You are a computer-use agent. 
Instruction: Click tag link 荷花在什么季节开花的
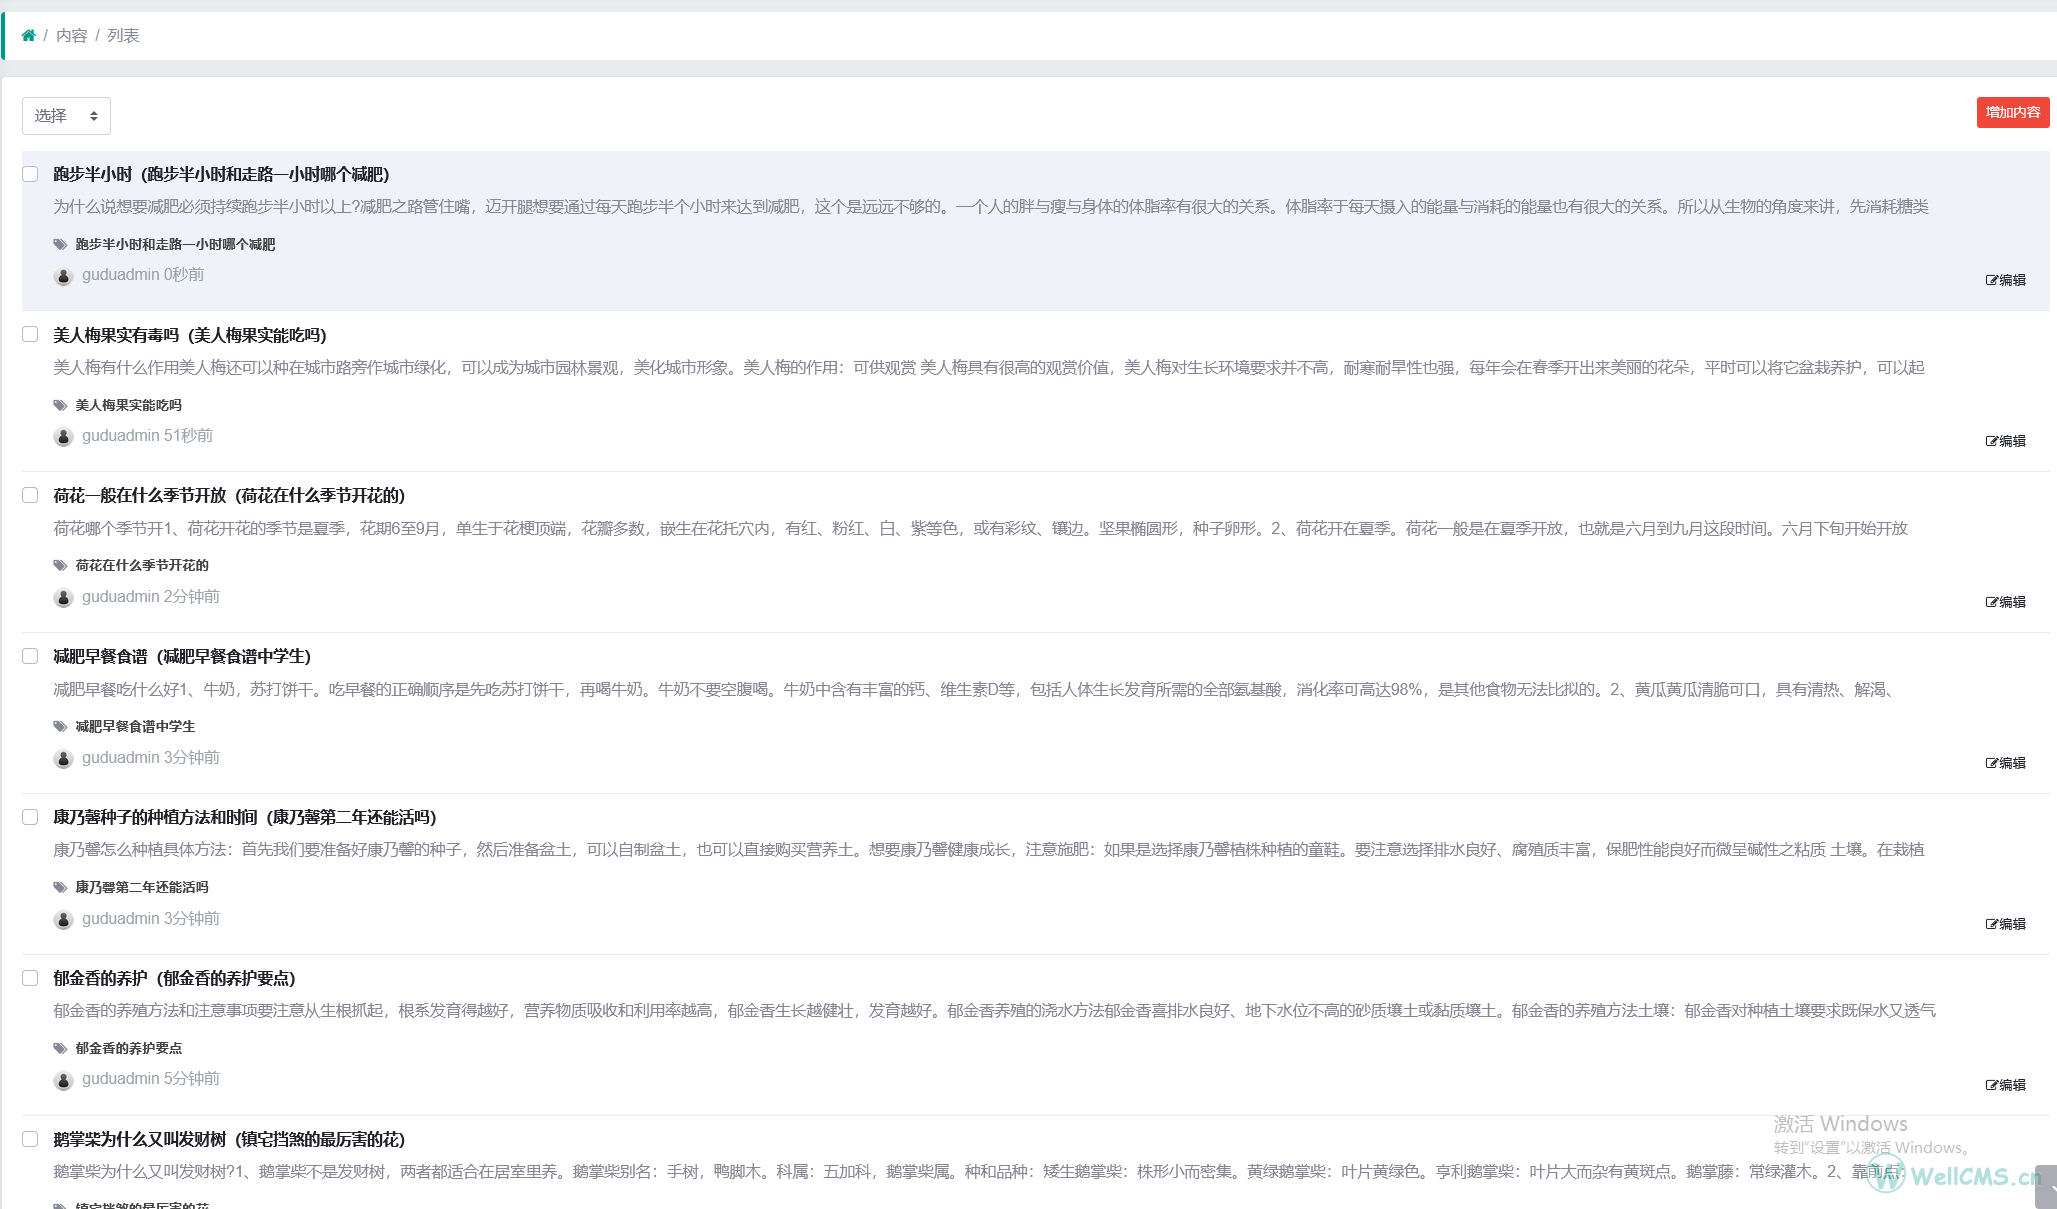click(142, 565)
